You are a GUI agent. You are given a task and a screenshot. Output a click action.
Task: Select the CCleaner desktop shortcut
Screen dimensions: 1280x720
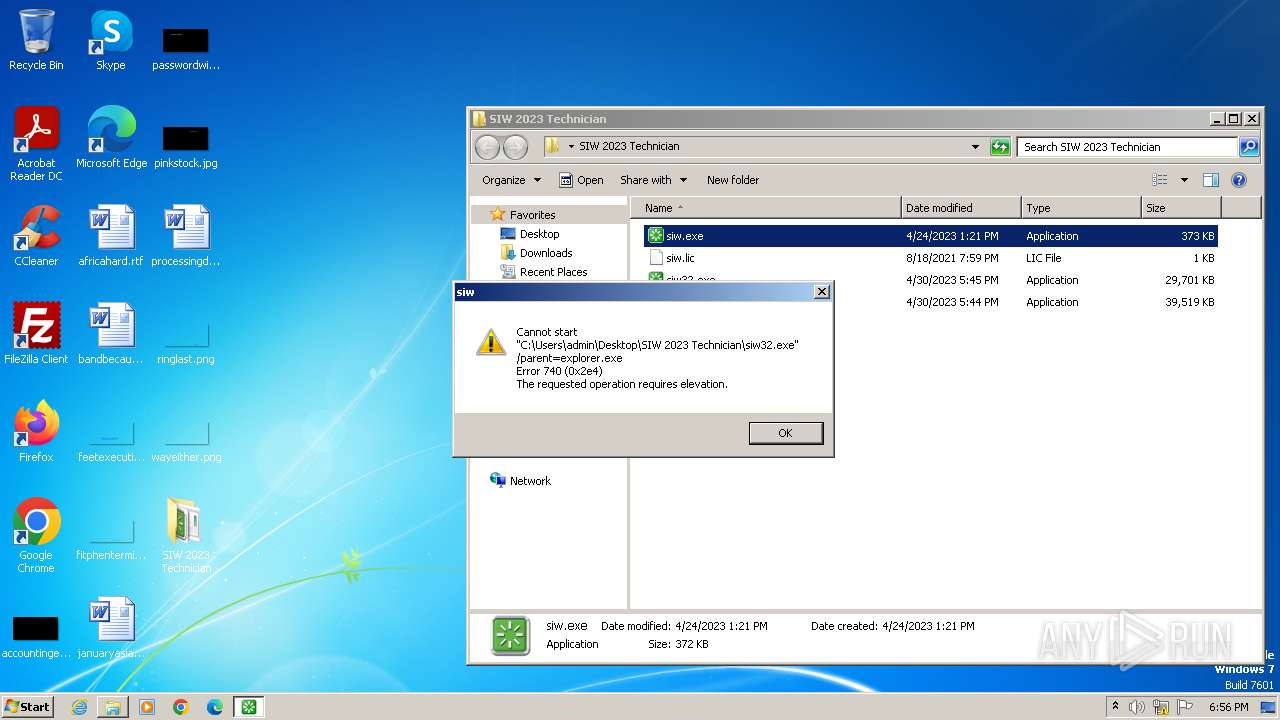click(36, 236)
